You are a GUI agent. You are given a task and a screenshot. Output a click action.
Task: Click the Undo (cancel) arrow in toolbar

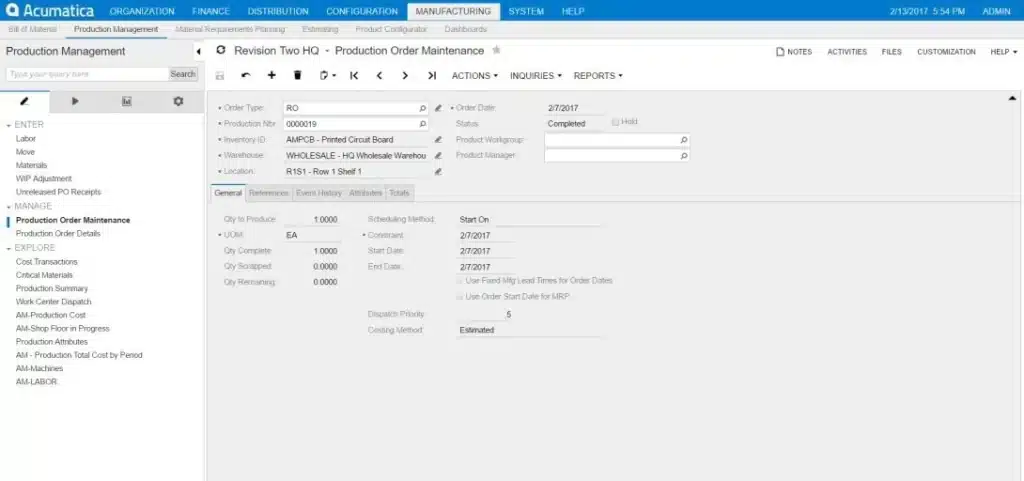coord(246,76)
